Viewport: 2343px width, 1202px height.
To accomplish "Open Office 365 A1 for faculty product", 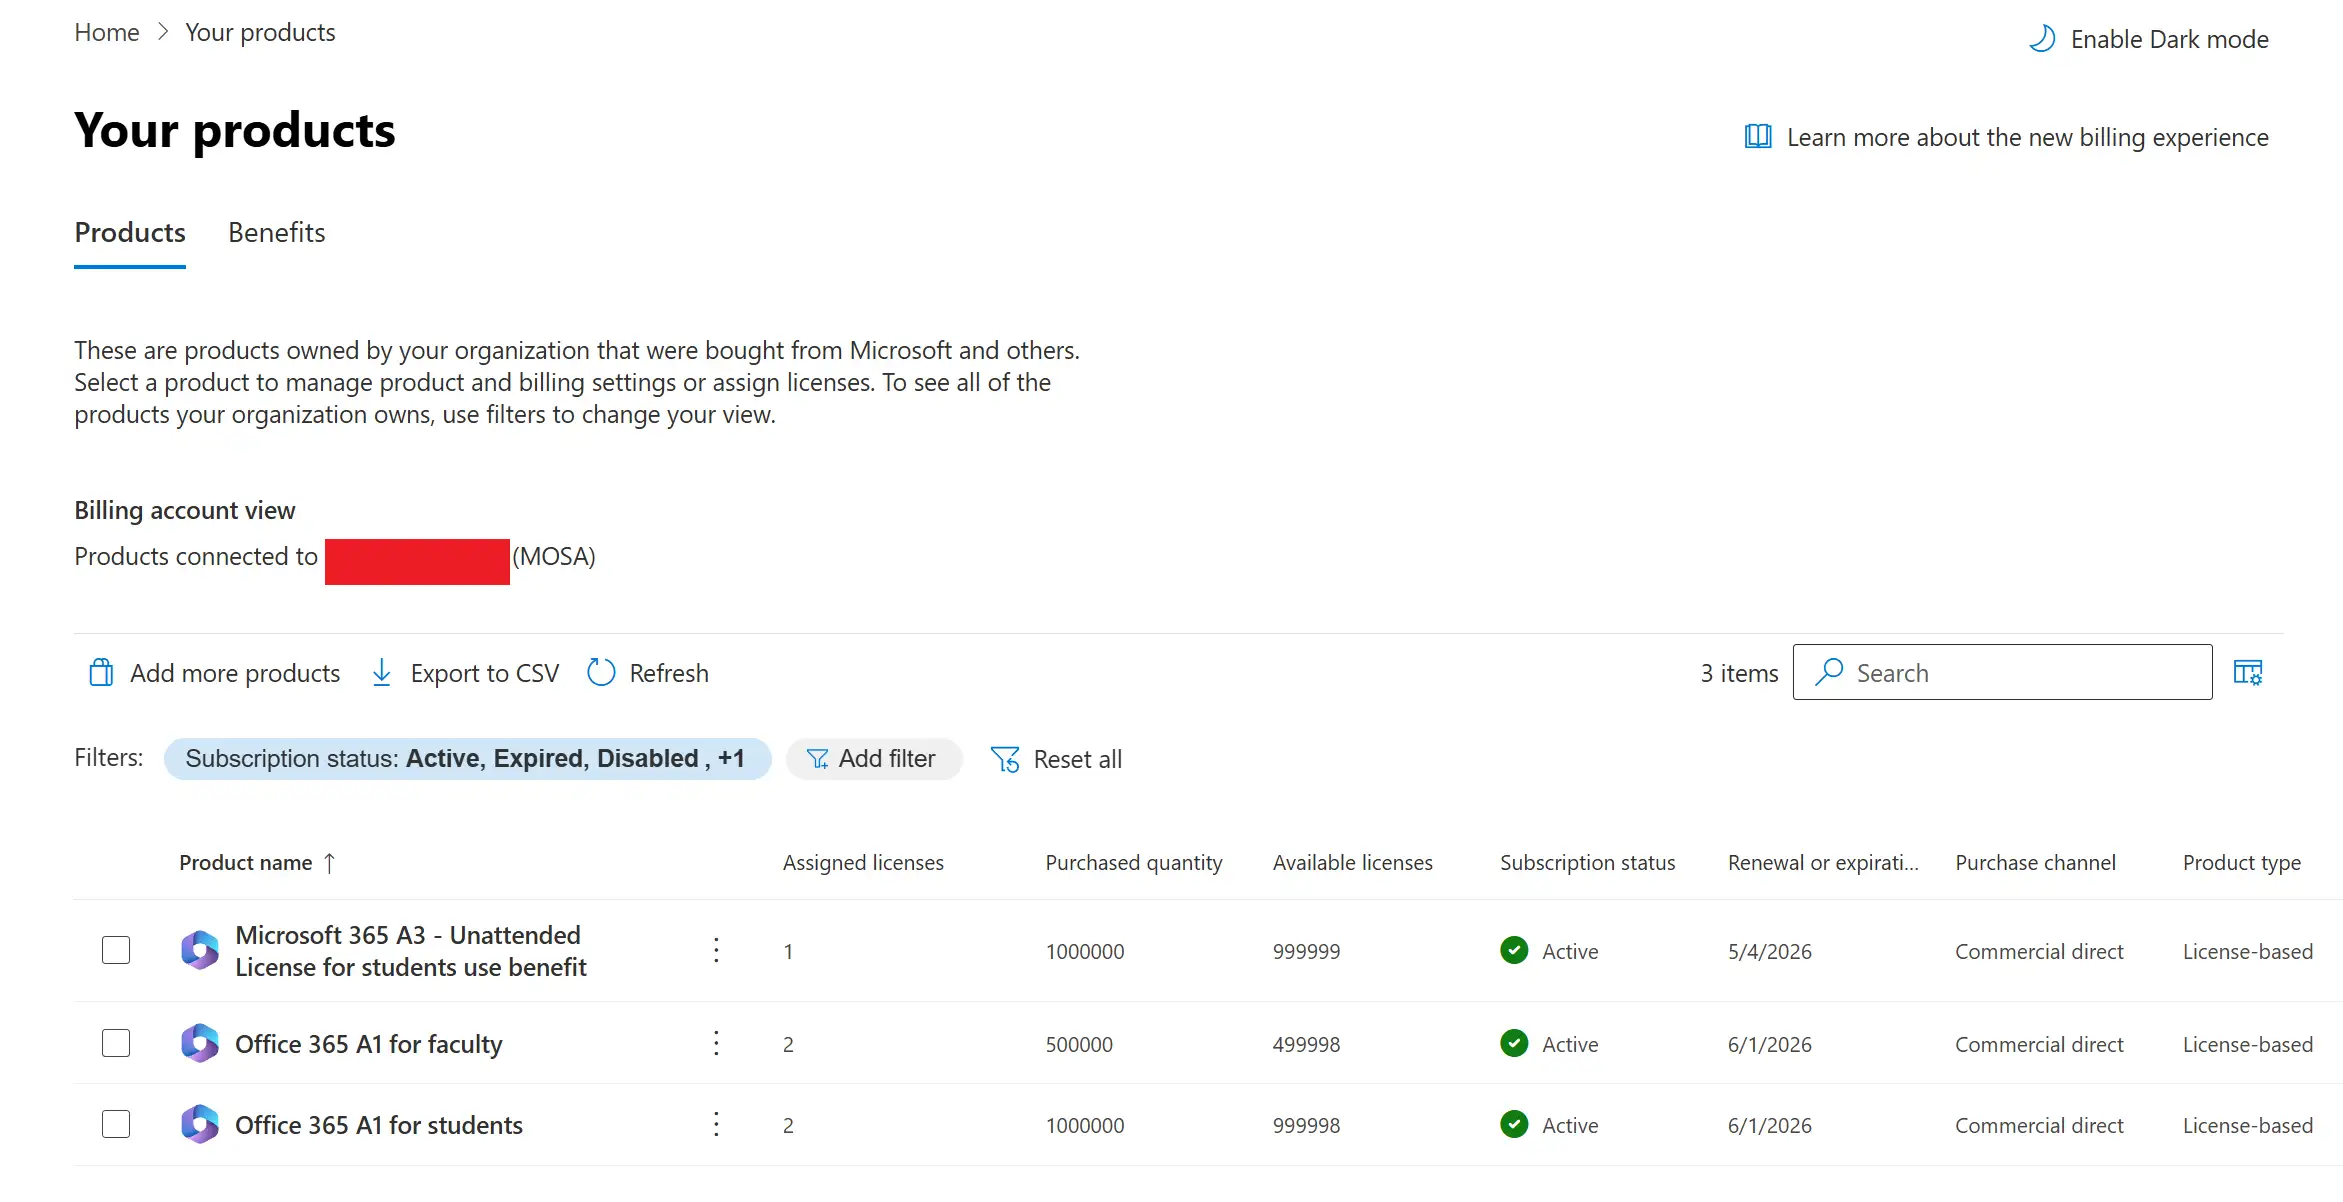I will (368, 1044).
